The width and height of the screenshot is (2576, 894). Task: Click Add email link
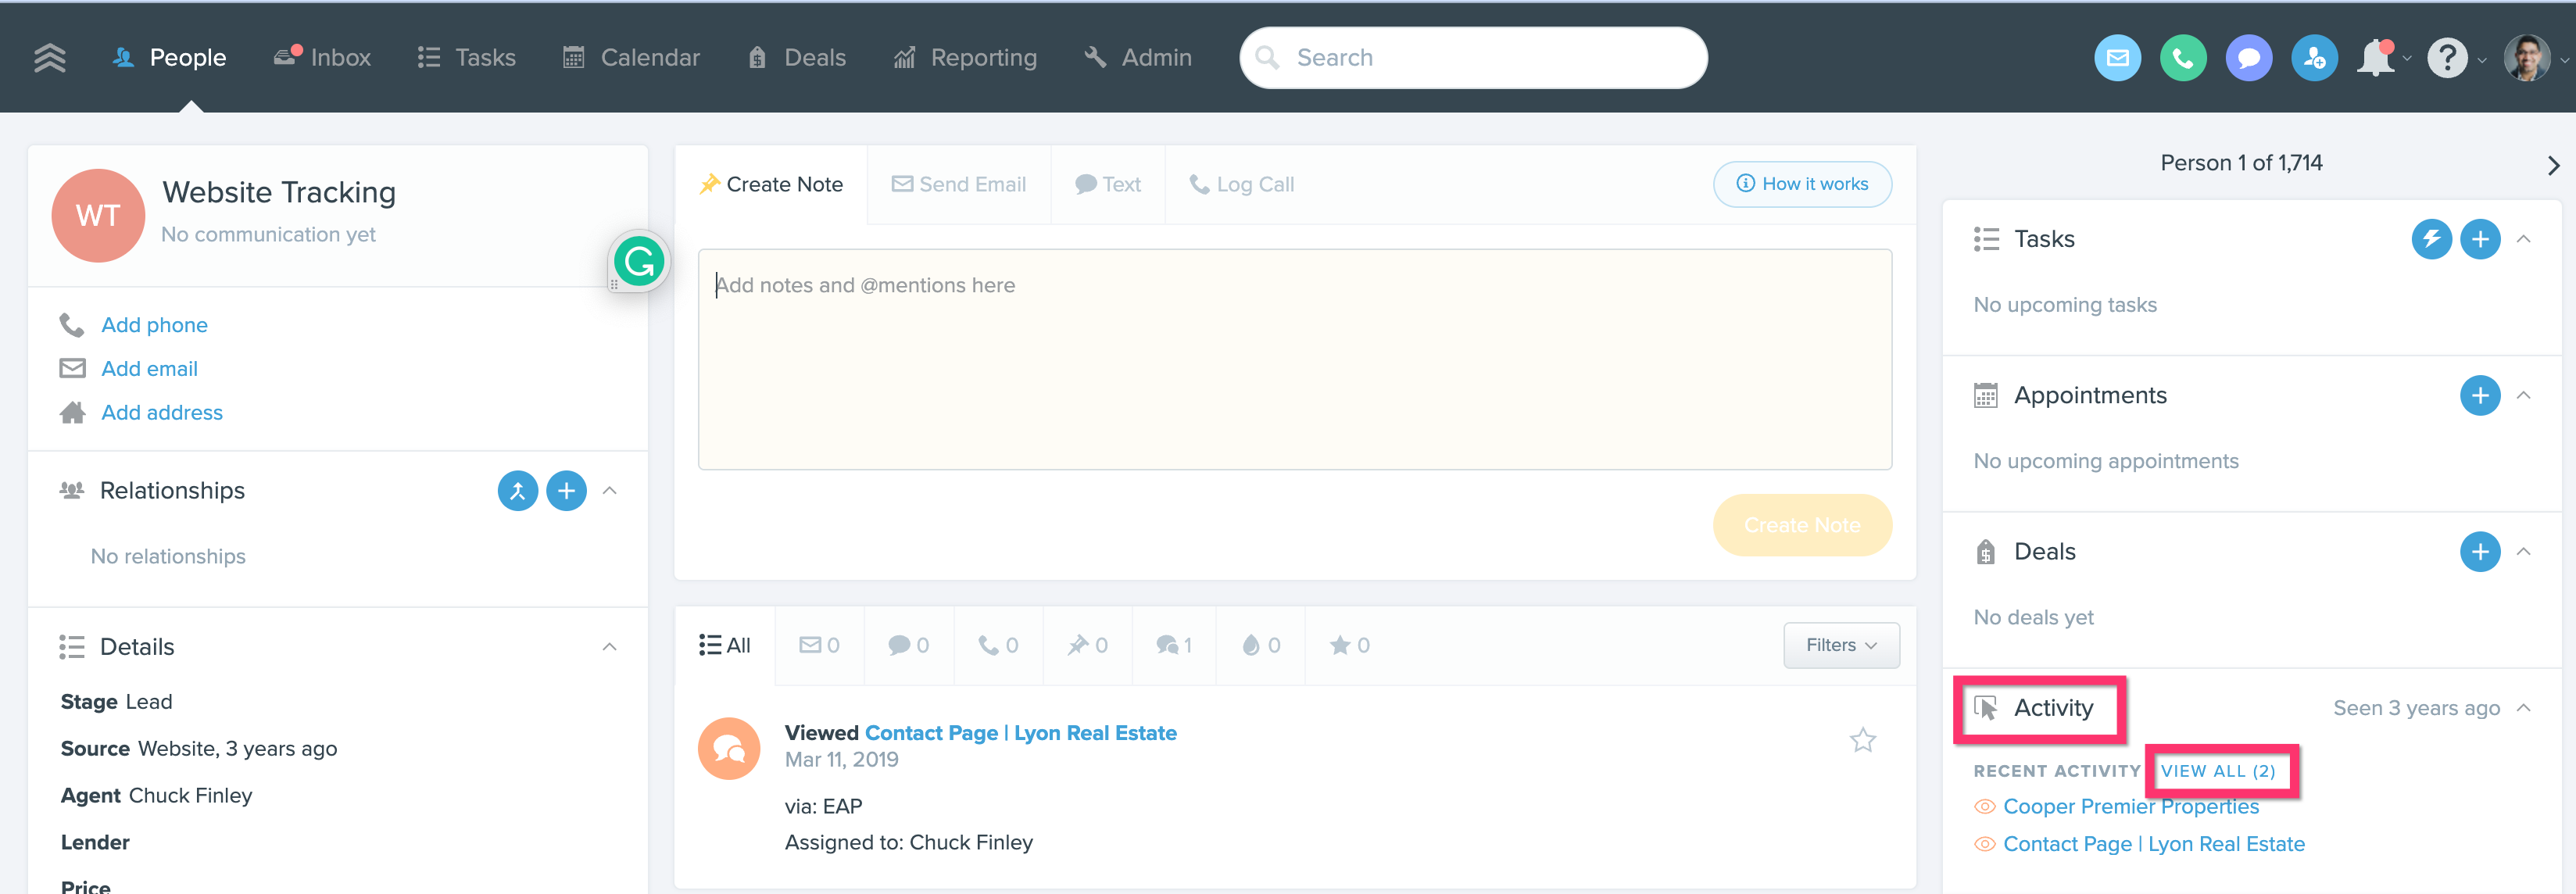(149, 369)
